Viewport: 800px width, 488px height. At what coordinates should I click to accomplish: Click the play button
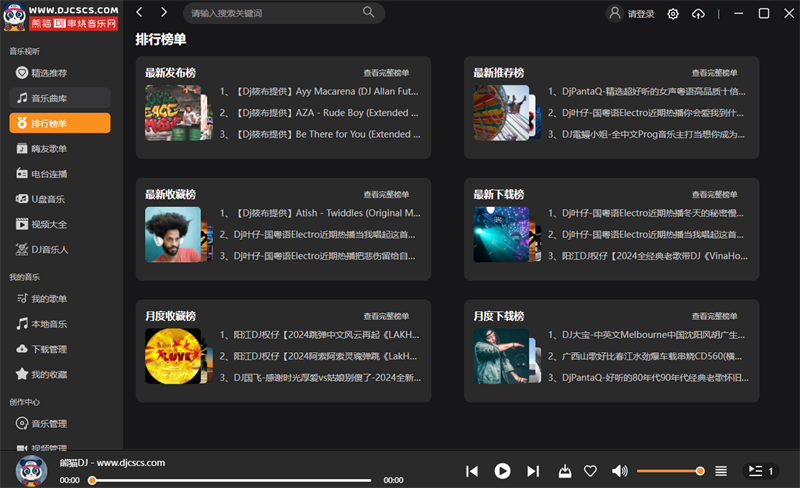click(502, 471)
